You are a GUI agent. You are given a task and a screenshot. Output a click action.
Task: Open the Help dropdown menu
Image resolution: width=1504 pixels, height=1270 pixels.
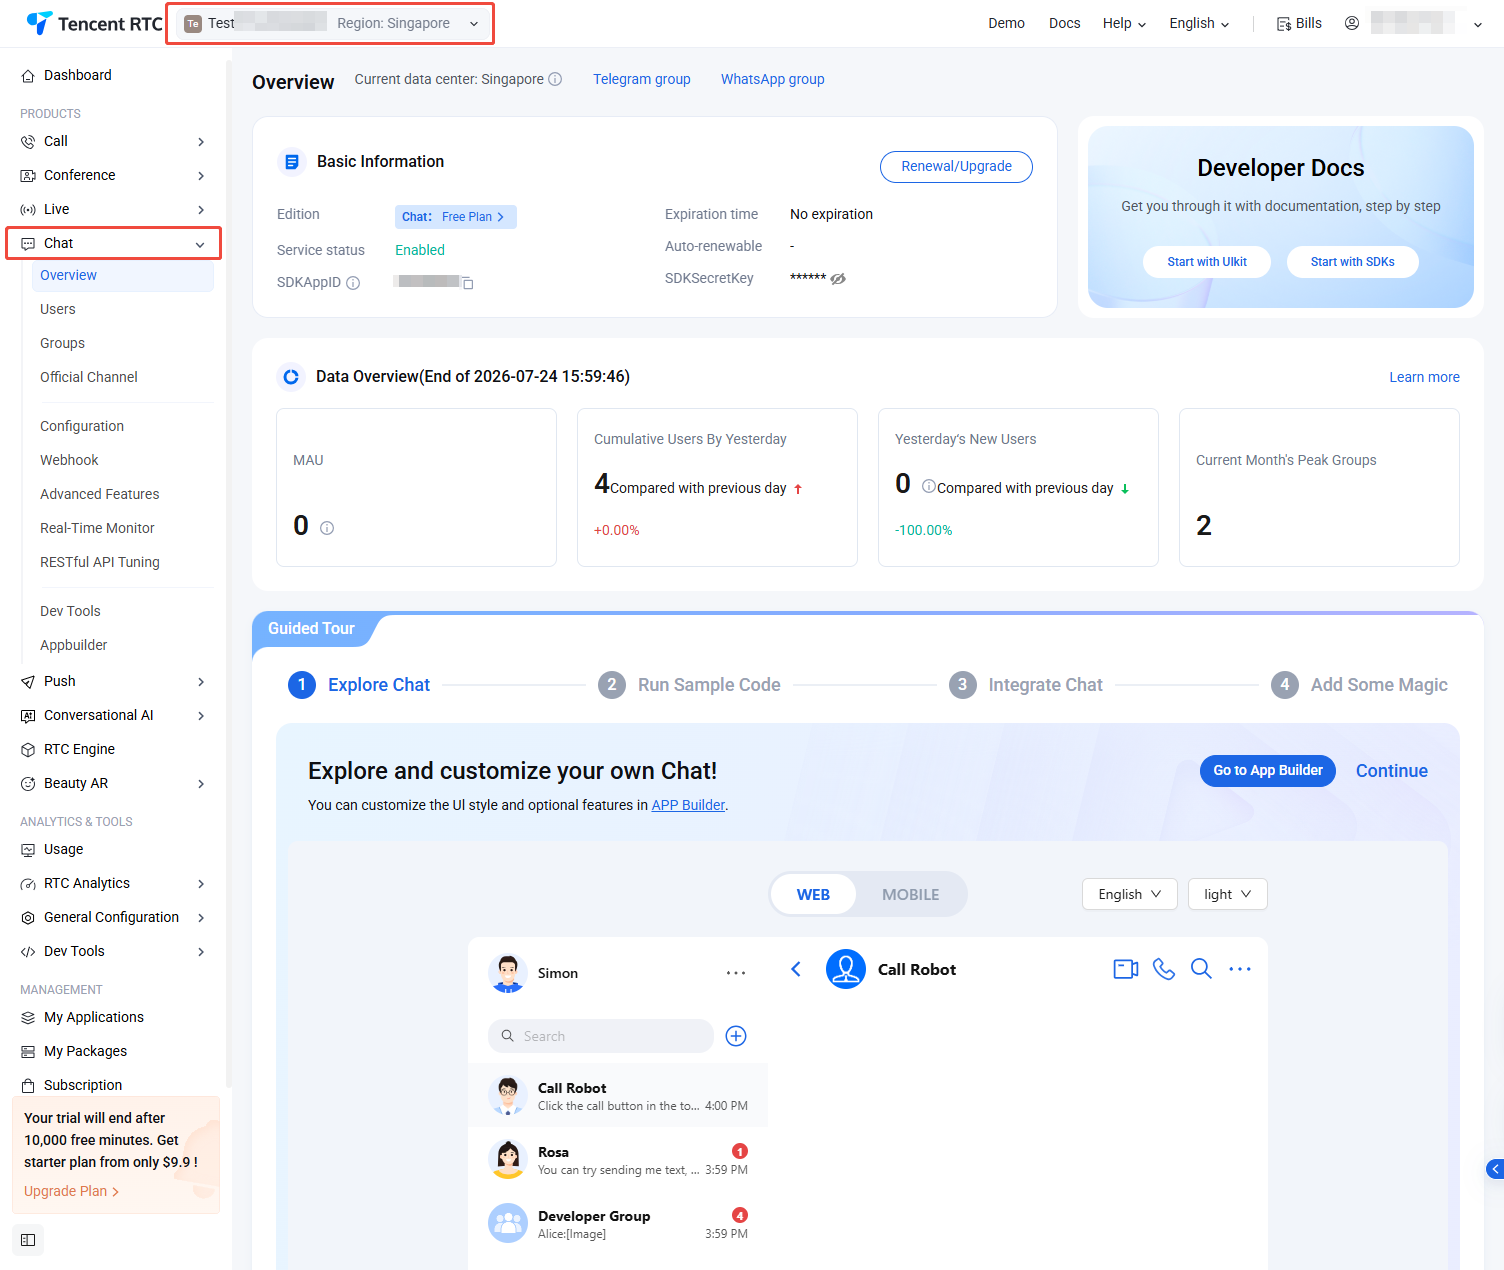[x=1124, y=23]
